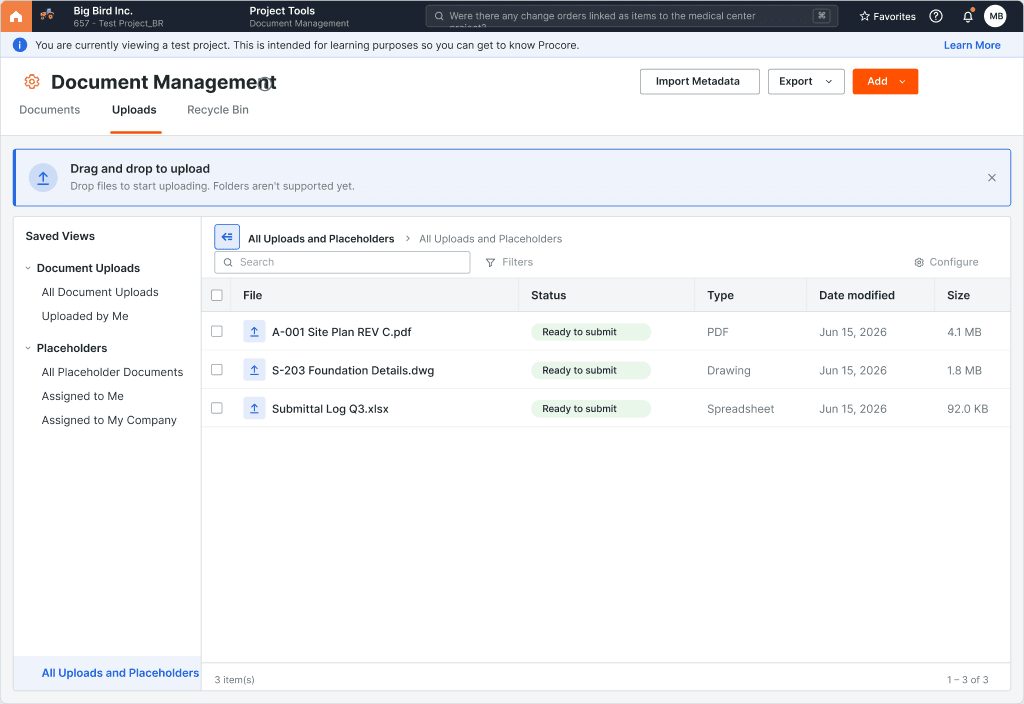
Task: Click upload icon for S-203 Foundation Details
Action: (254, 370)
